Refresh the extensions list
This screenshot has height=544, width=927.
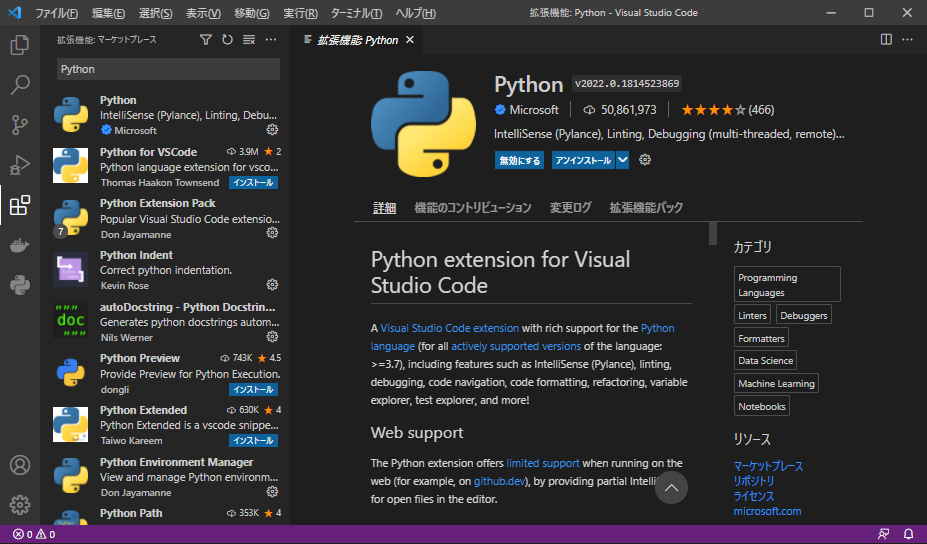227,40
